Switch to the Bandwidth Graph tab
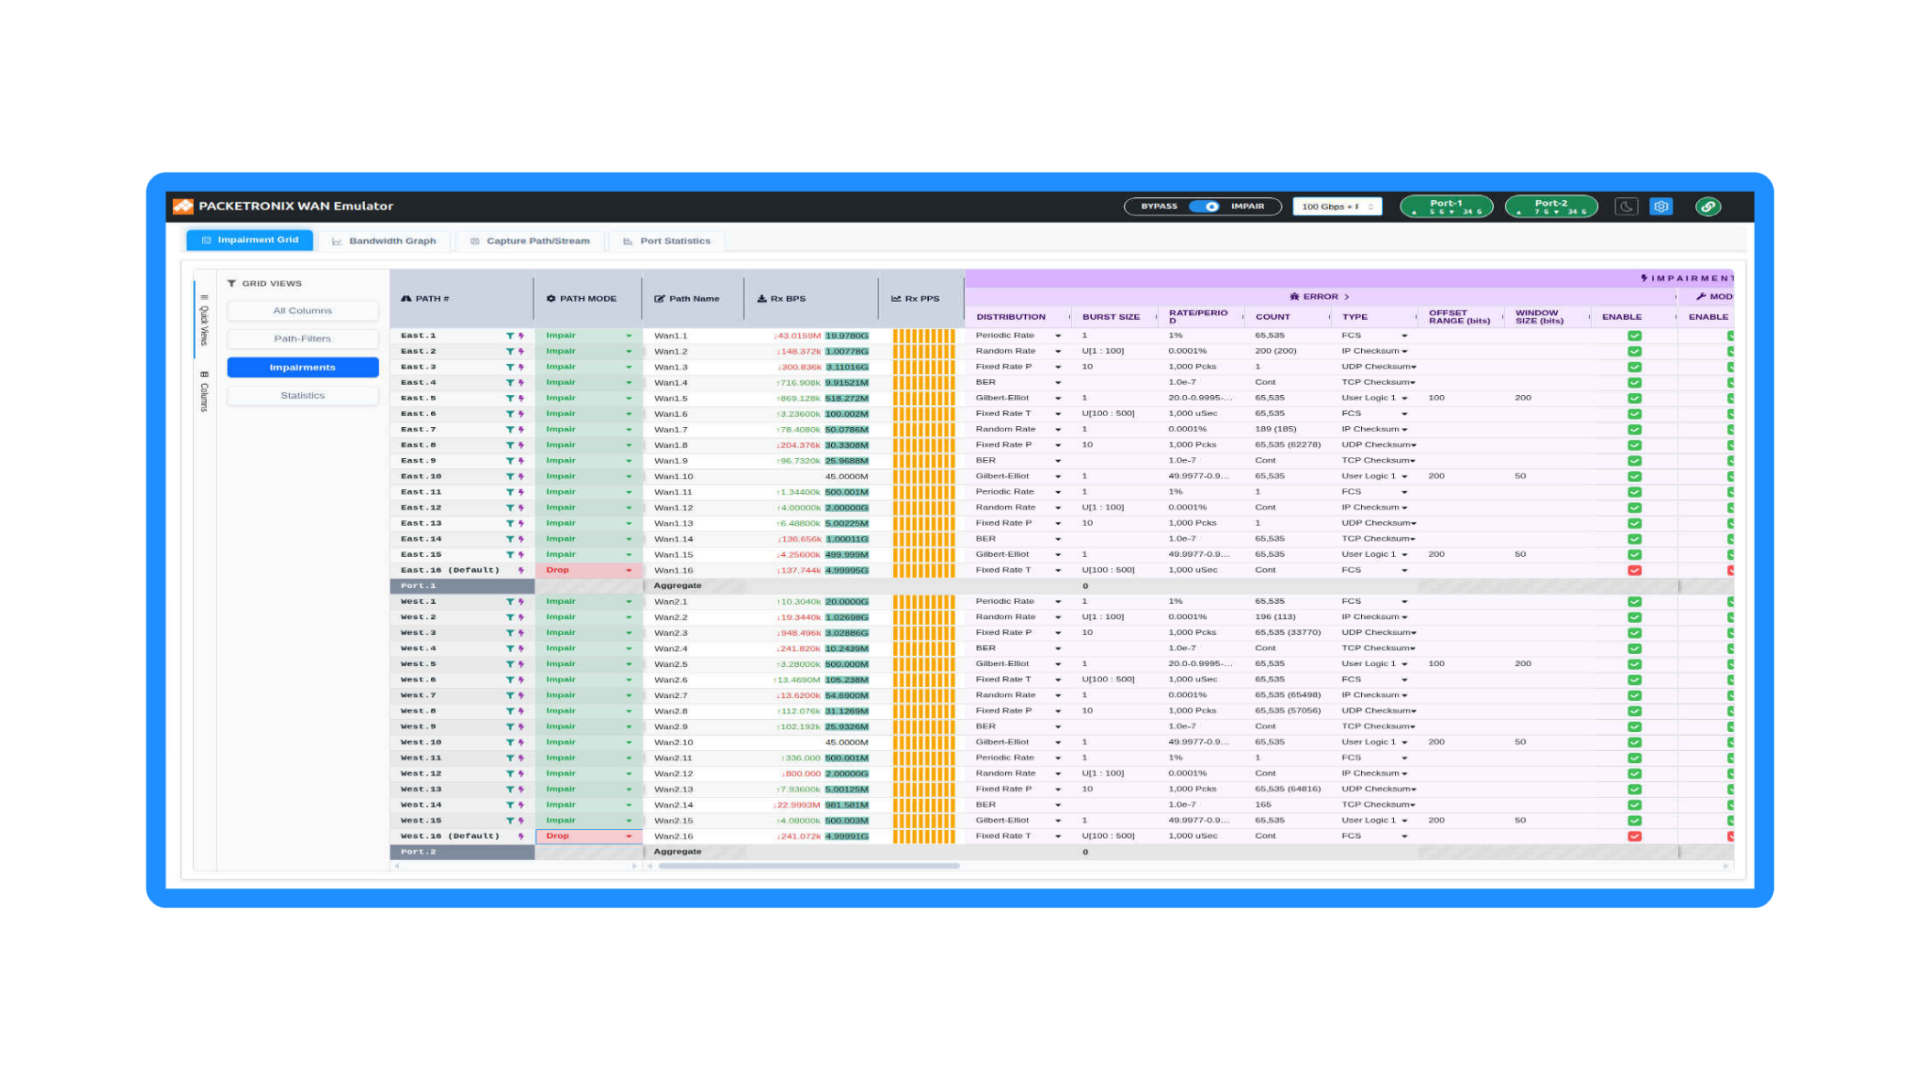Viewport: 1920px width, 1080px height. pos(384,241)
